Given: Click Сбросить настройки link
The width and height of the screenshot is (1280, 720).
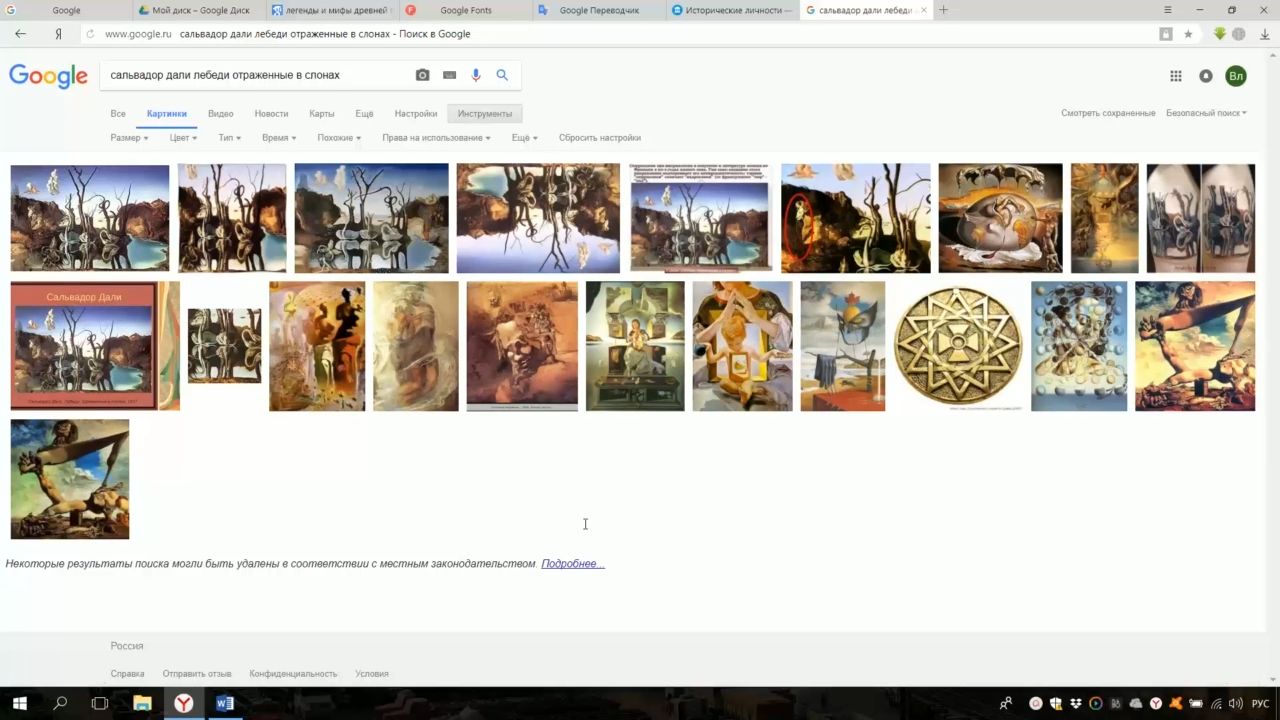Looking at the screenshot, I should pyautogui.click(x=599, y=138).
